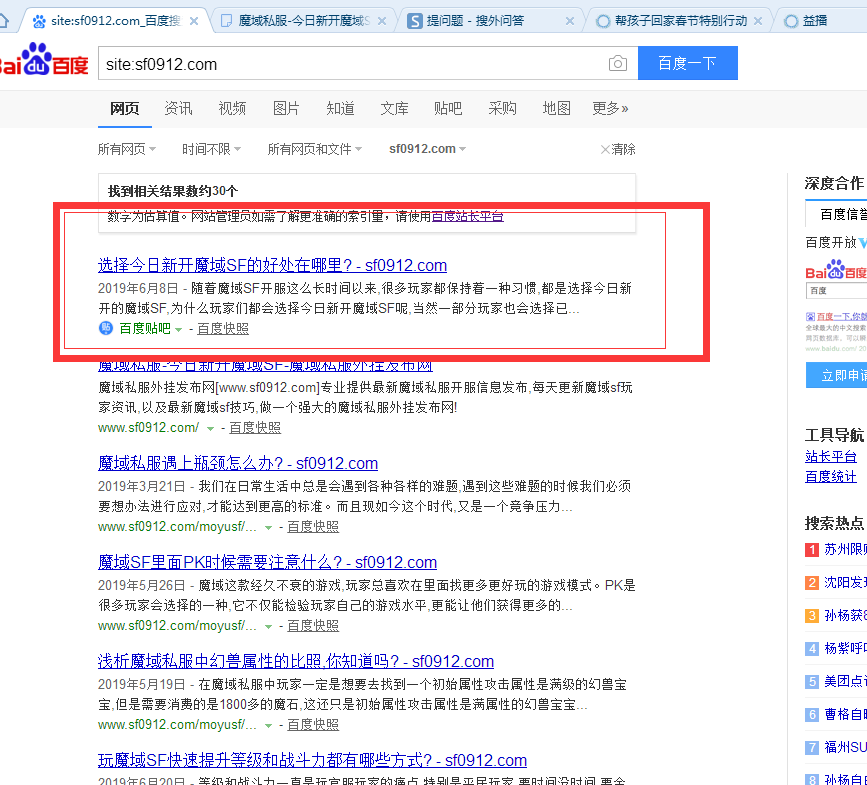Select the 地图 search category
The height and width of the screenshot is (785, 867).
(556, 108)
